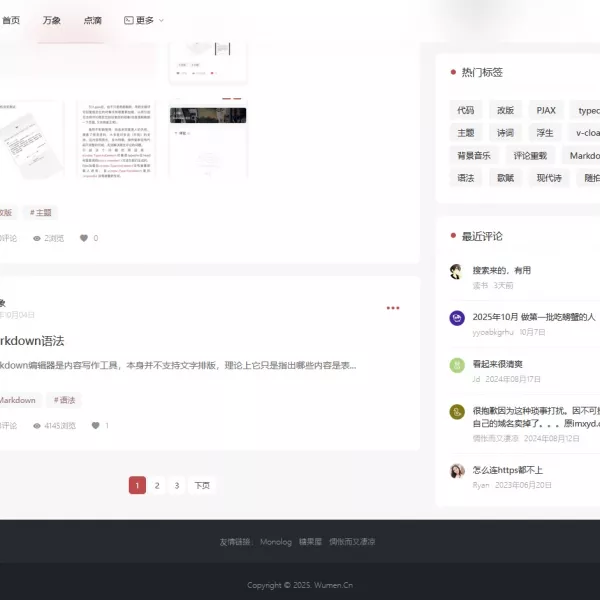600x600 pixels.
Task: Open the 首页 navigation item
Action: coord(11,20)
